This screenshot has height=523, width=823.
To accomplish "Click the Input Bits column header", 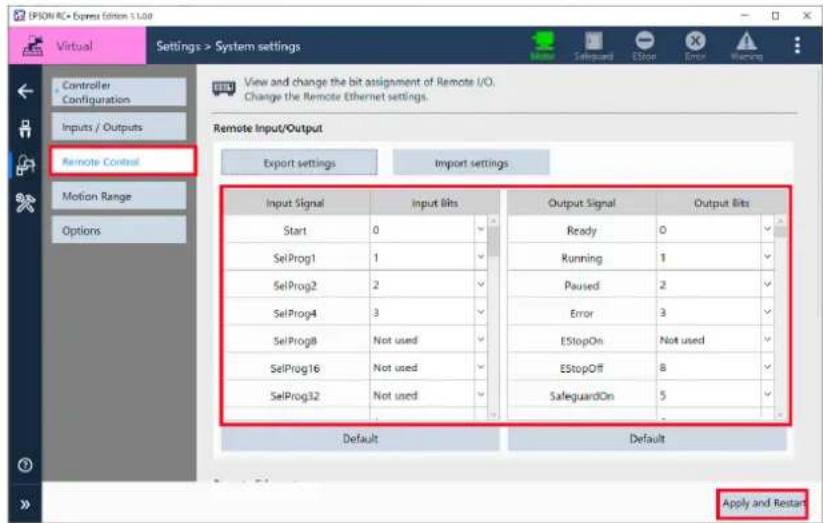I will [x=435, y=203].
